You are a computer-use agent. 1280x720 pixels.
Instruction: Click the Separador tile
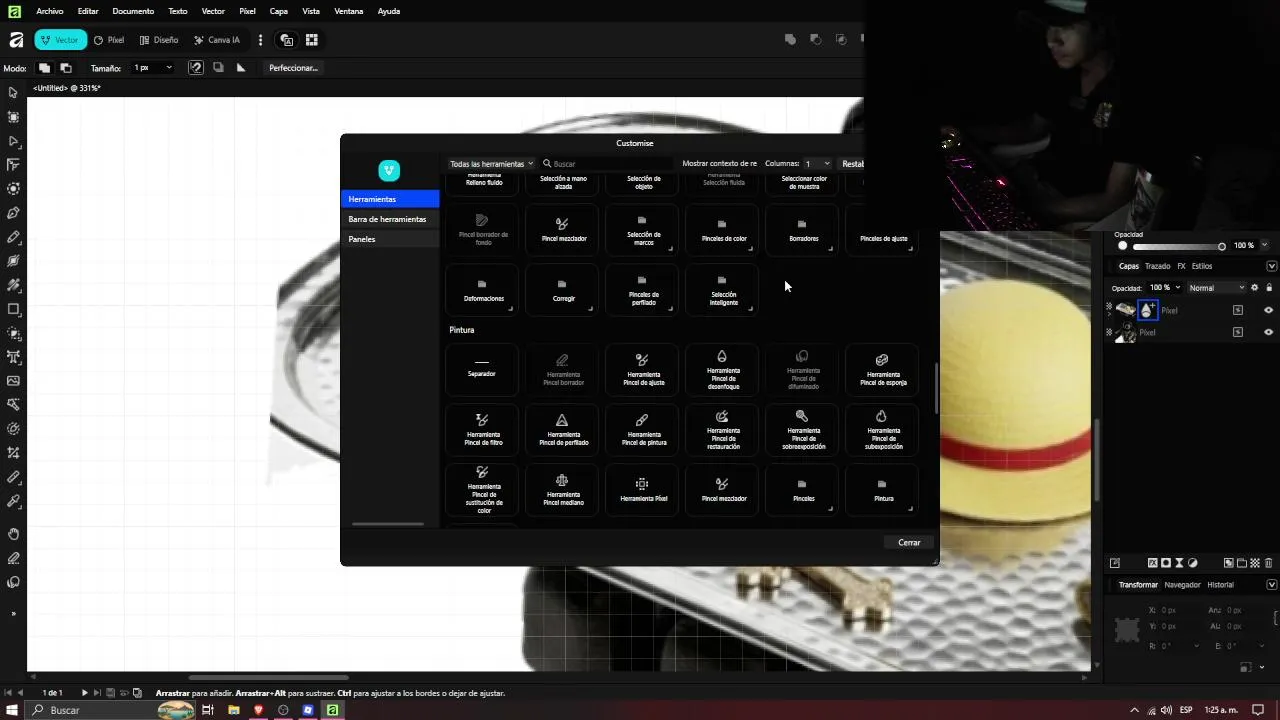(483, 369)
